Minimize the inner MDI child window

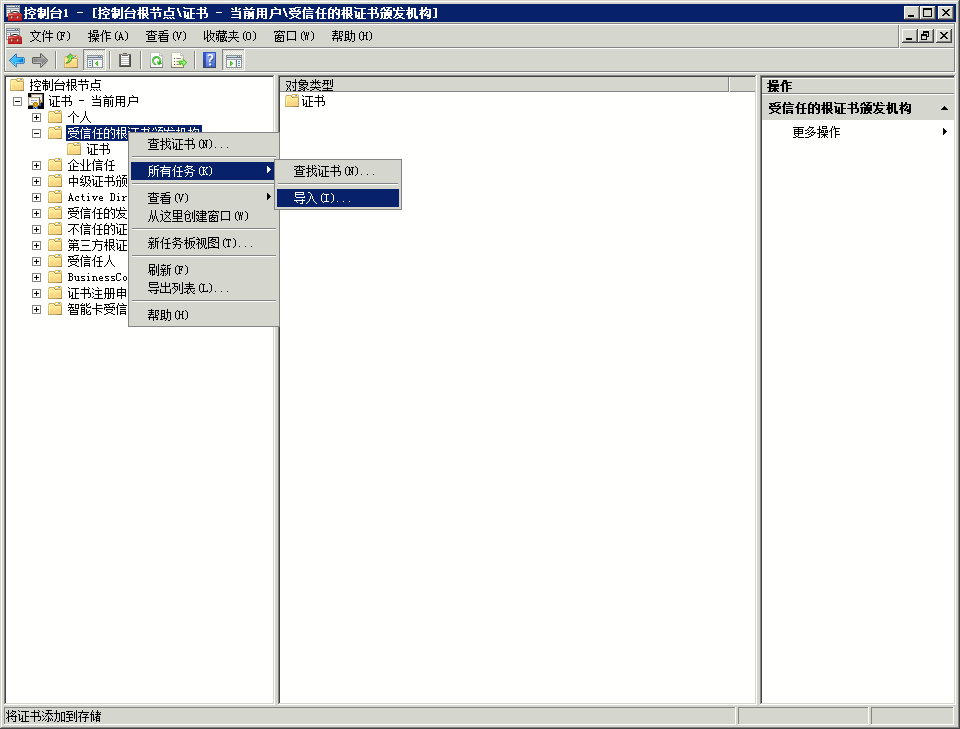tap(910, 36)
